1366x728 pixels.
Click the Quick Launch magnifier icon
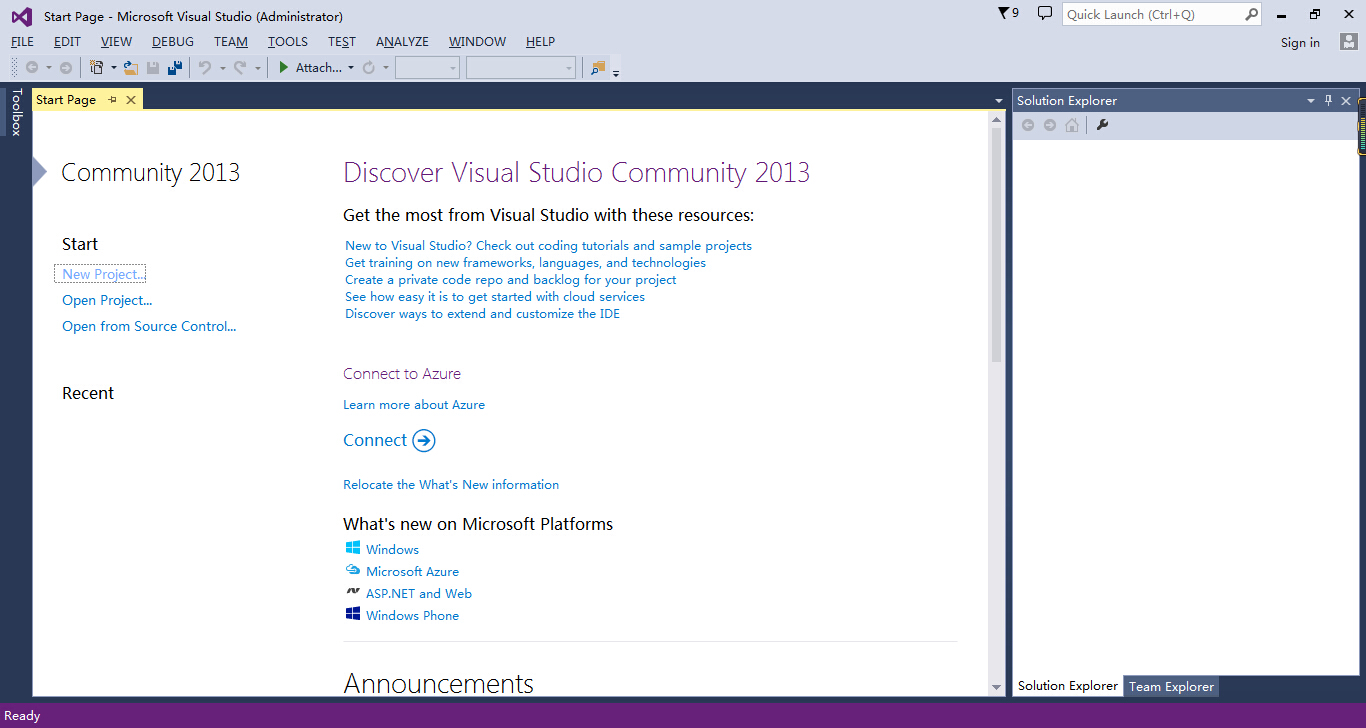click(1251, 14)
